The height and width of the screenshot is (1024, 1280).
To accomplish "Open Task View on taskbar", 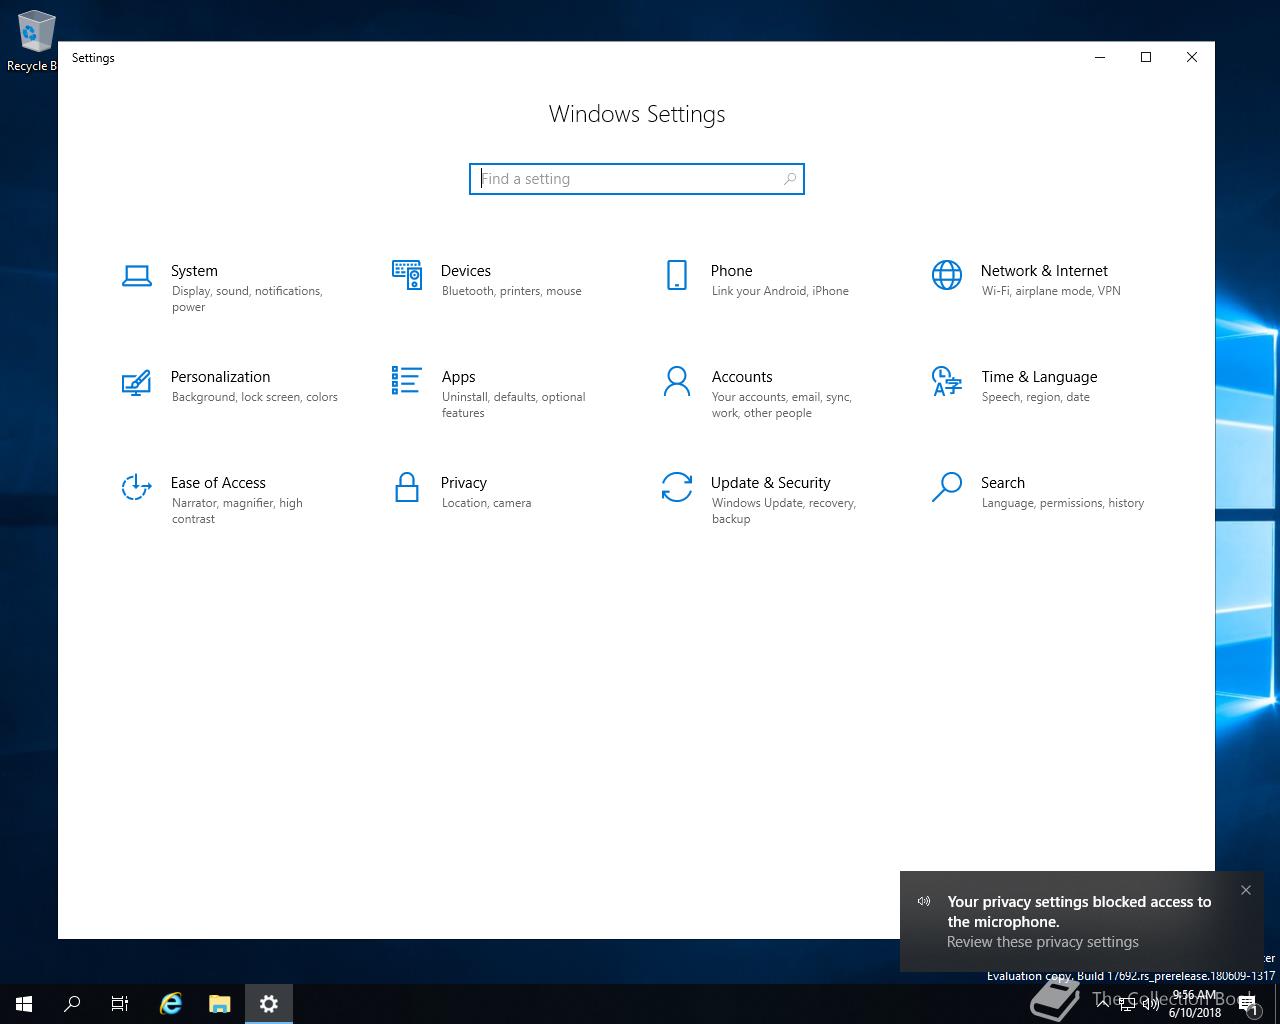I will pos(120,1004).
